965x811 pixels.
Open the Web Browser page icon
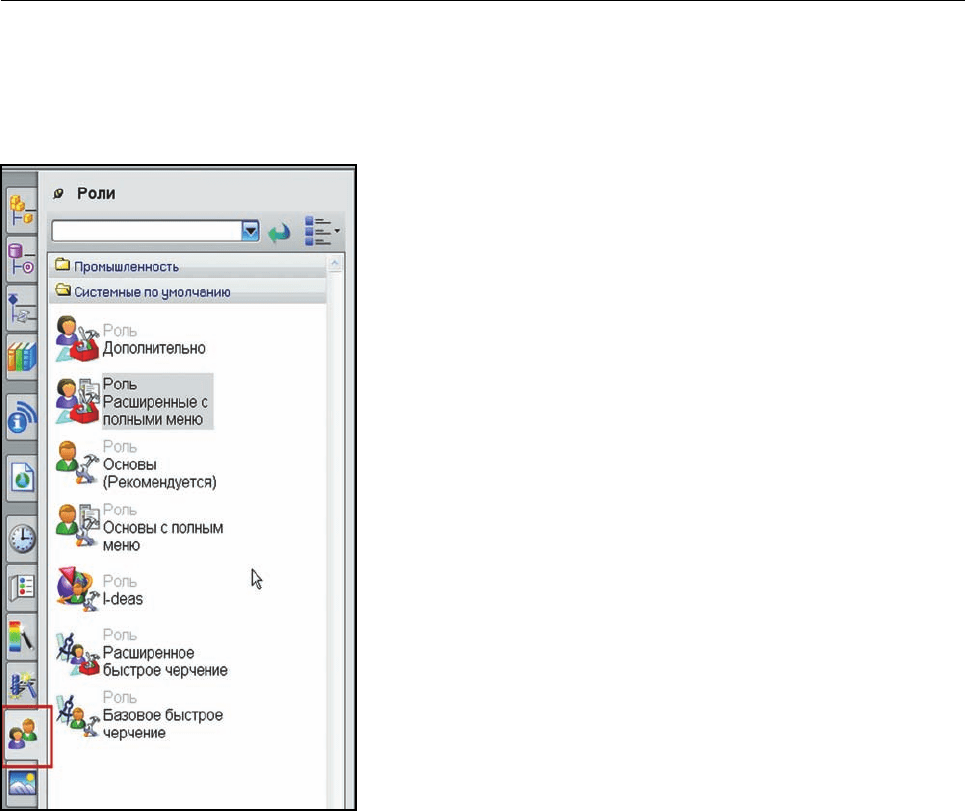[22, 477]
